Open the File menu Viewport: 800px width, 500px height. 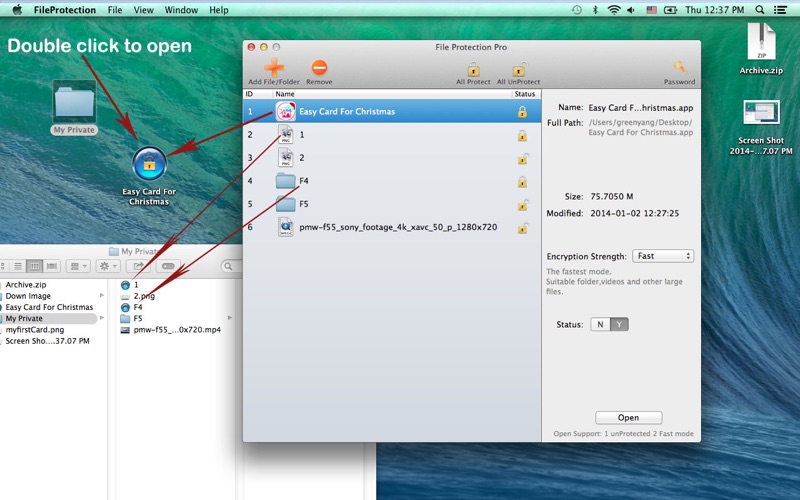(x=115, y=10)
